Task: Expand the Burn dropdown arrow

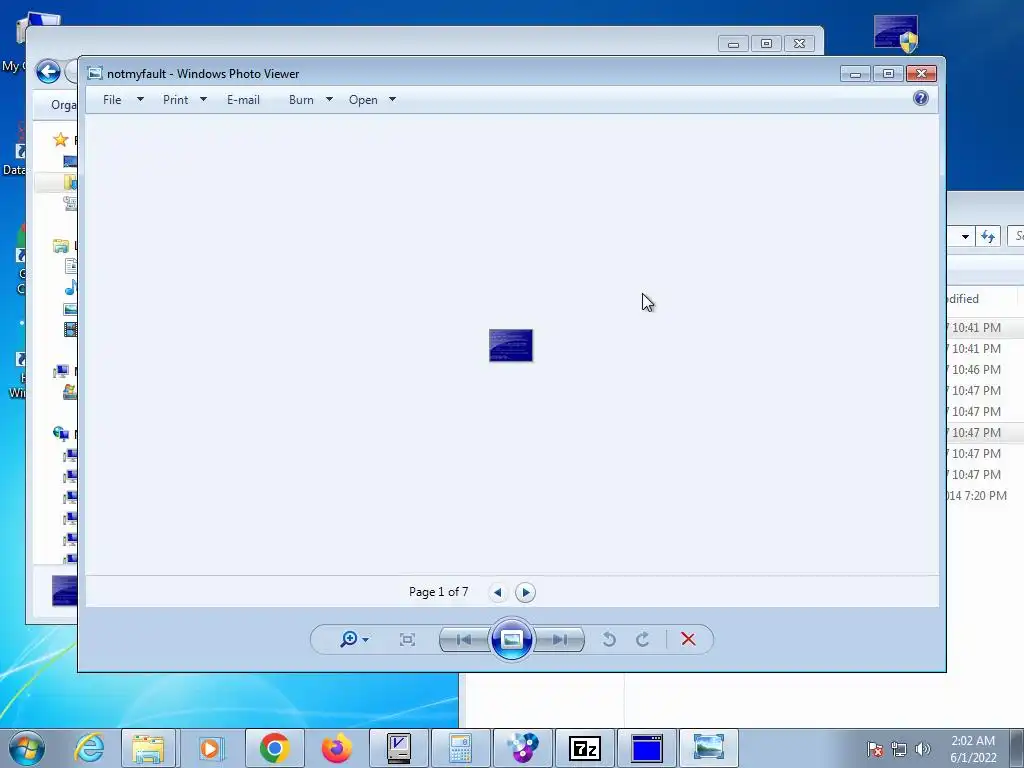Action: (x=329, y=99)
